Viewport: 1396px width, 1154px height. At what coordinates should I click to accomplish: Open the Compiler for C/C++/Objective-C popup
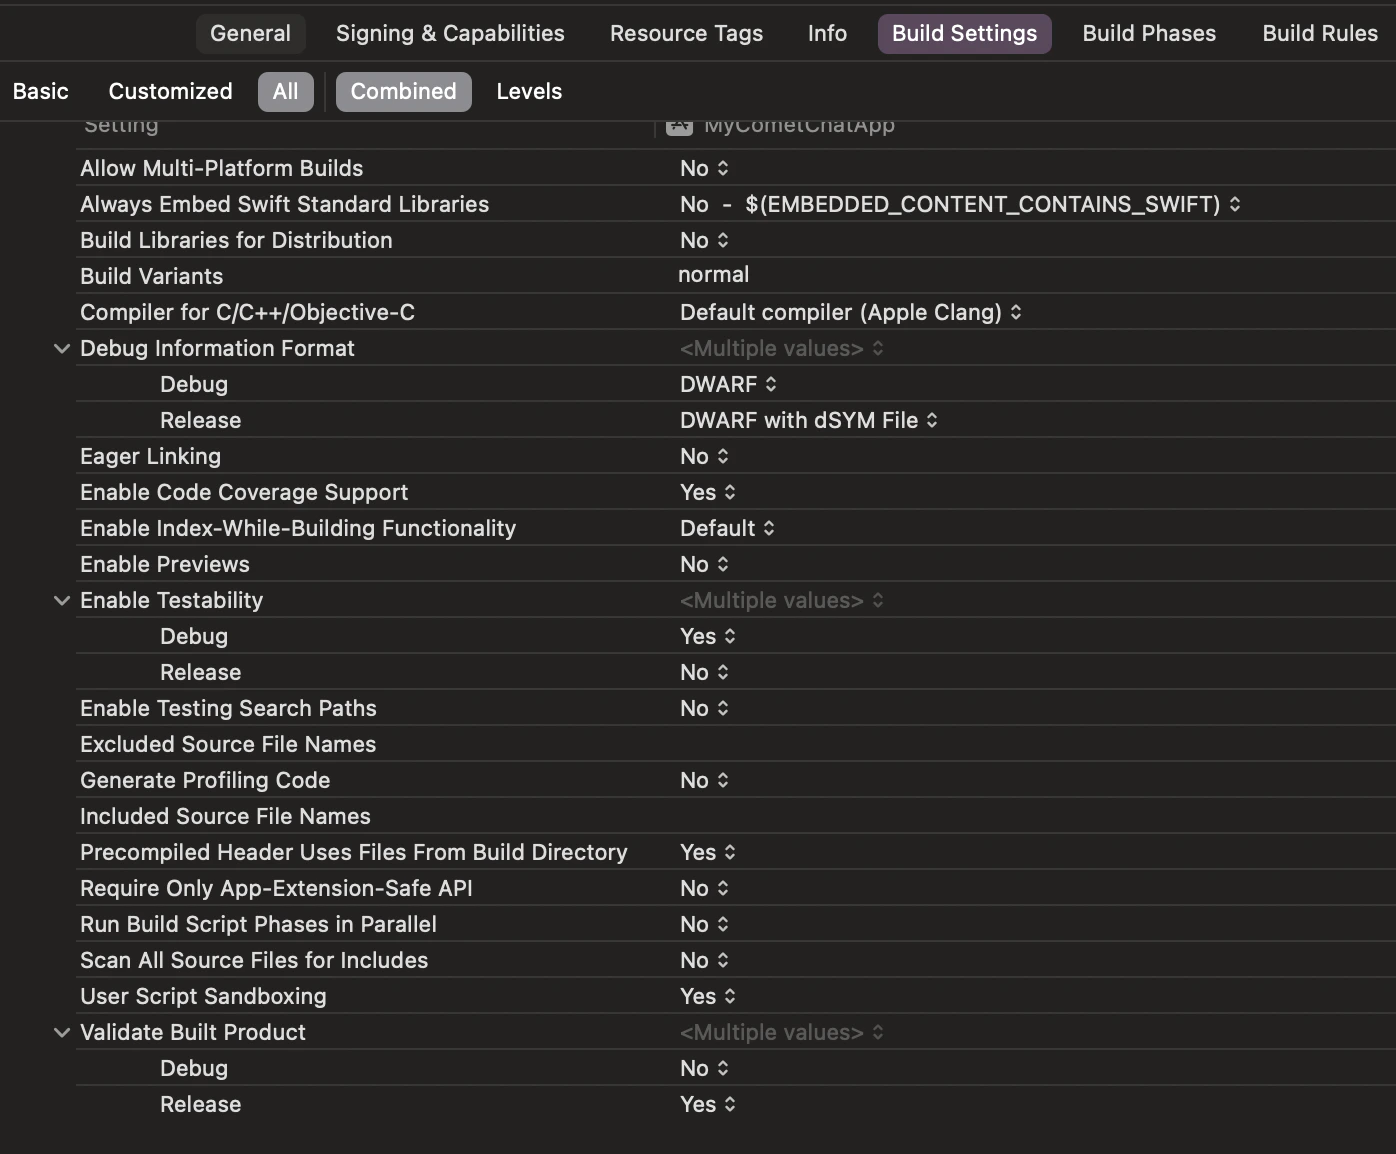click(851, 312)
